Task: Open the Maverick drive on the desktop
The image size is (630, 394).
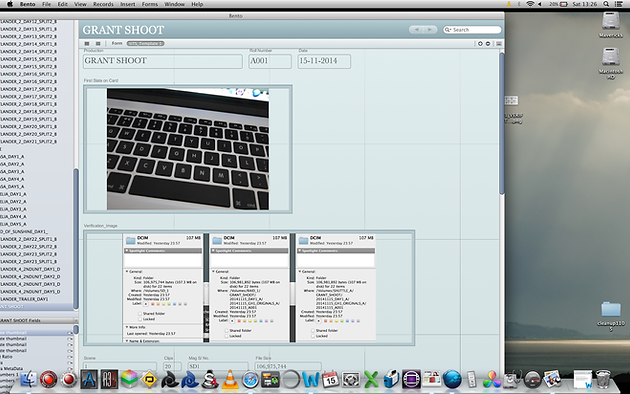Action: point(611,24)
